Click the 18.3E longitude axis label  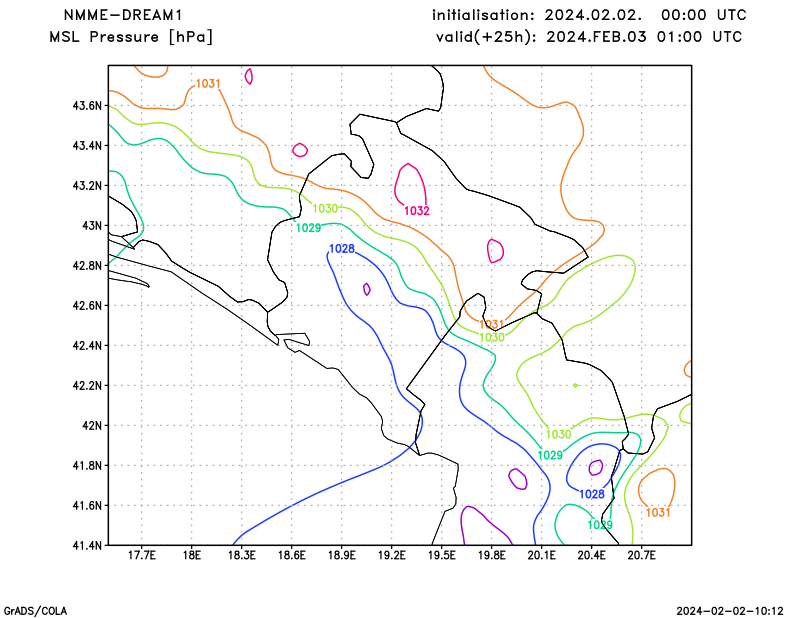pyautogui.click(x=241, y=555)
